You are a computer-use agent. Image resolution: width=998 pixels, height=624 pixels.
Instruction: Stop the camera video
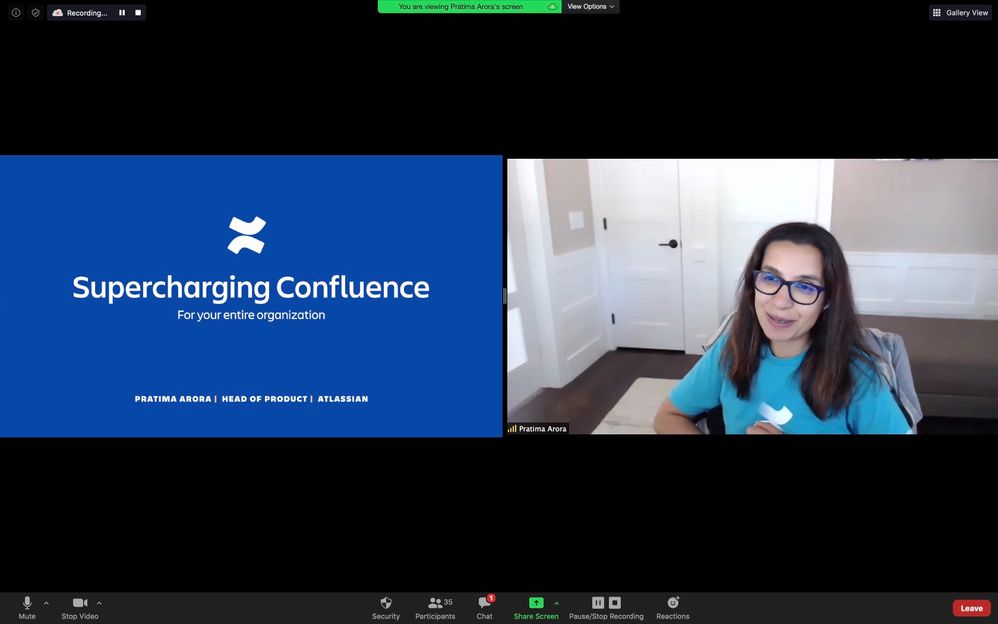point(80,607)
